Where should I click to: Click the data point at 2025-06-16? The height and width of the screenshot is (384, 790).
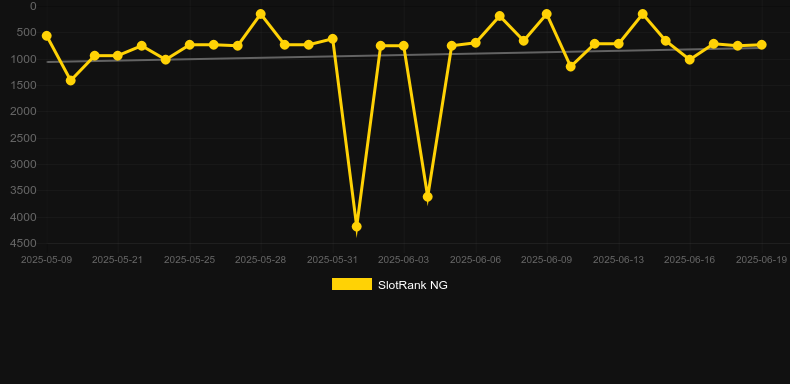pyautogui.click(x=690, y=59)
